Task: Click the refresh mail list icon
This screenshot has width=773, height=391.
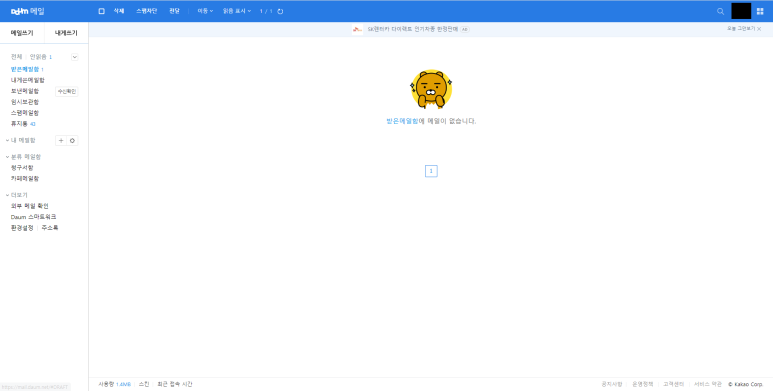Action: click(280, 11)
